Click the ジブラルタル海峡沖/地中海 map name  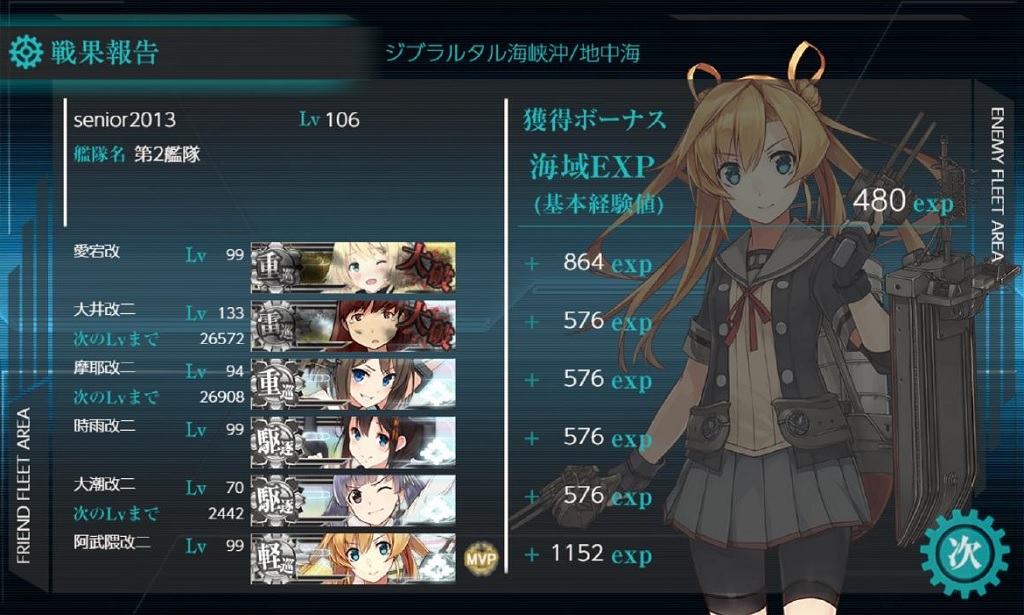[x=512, y=52]
